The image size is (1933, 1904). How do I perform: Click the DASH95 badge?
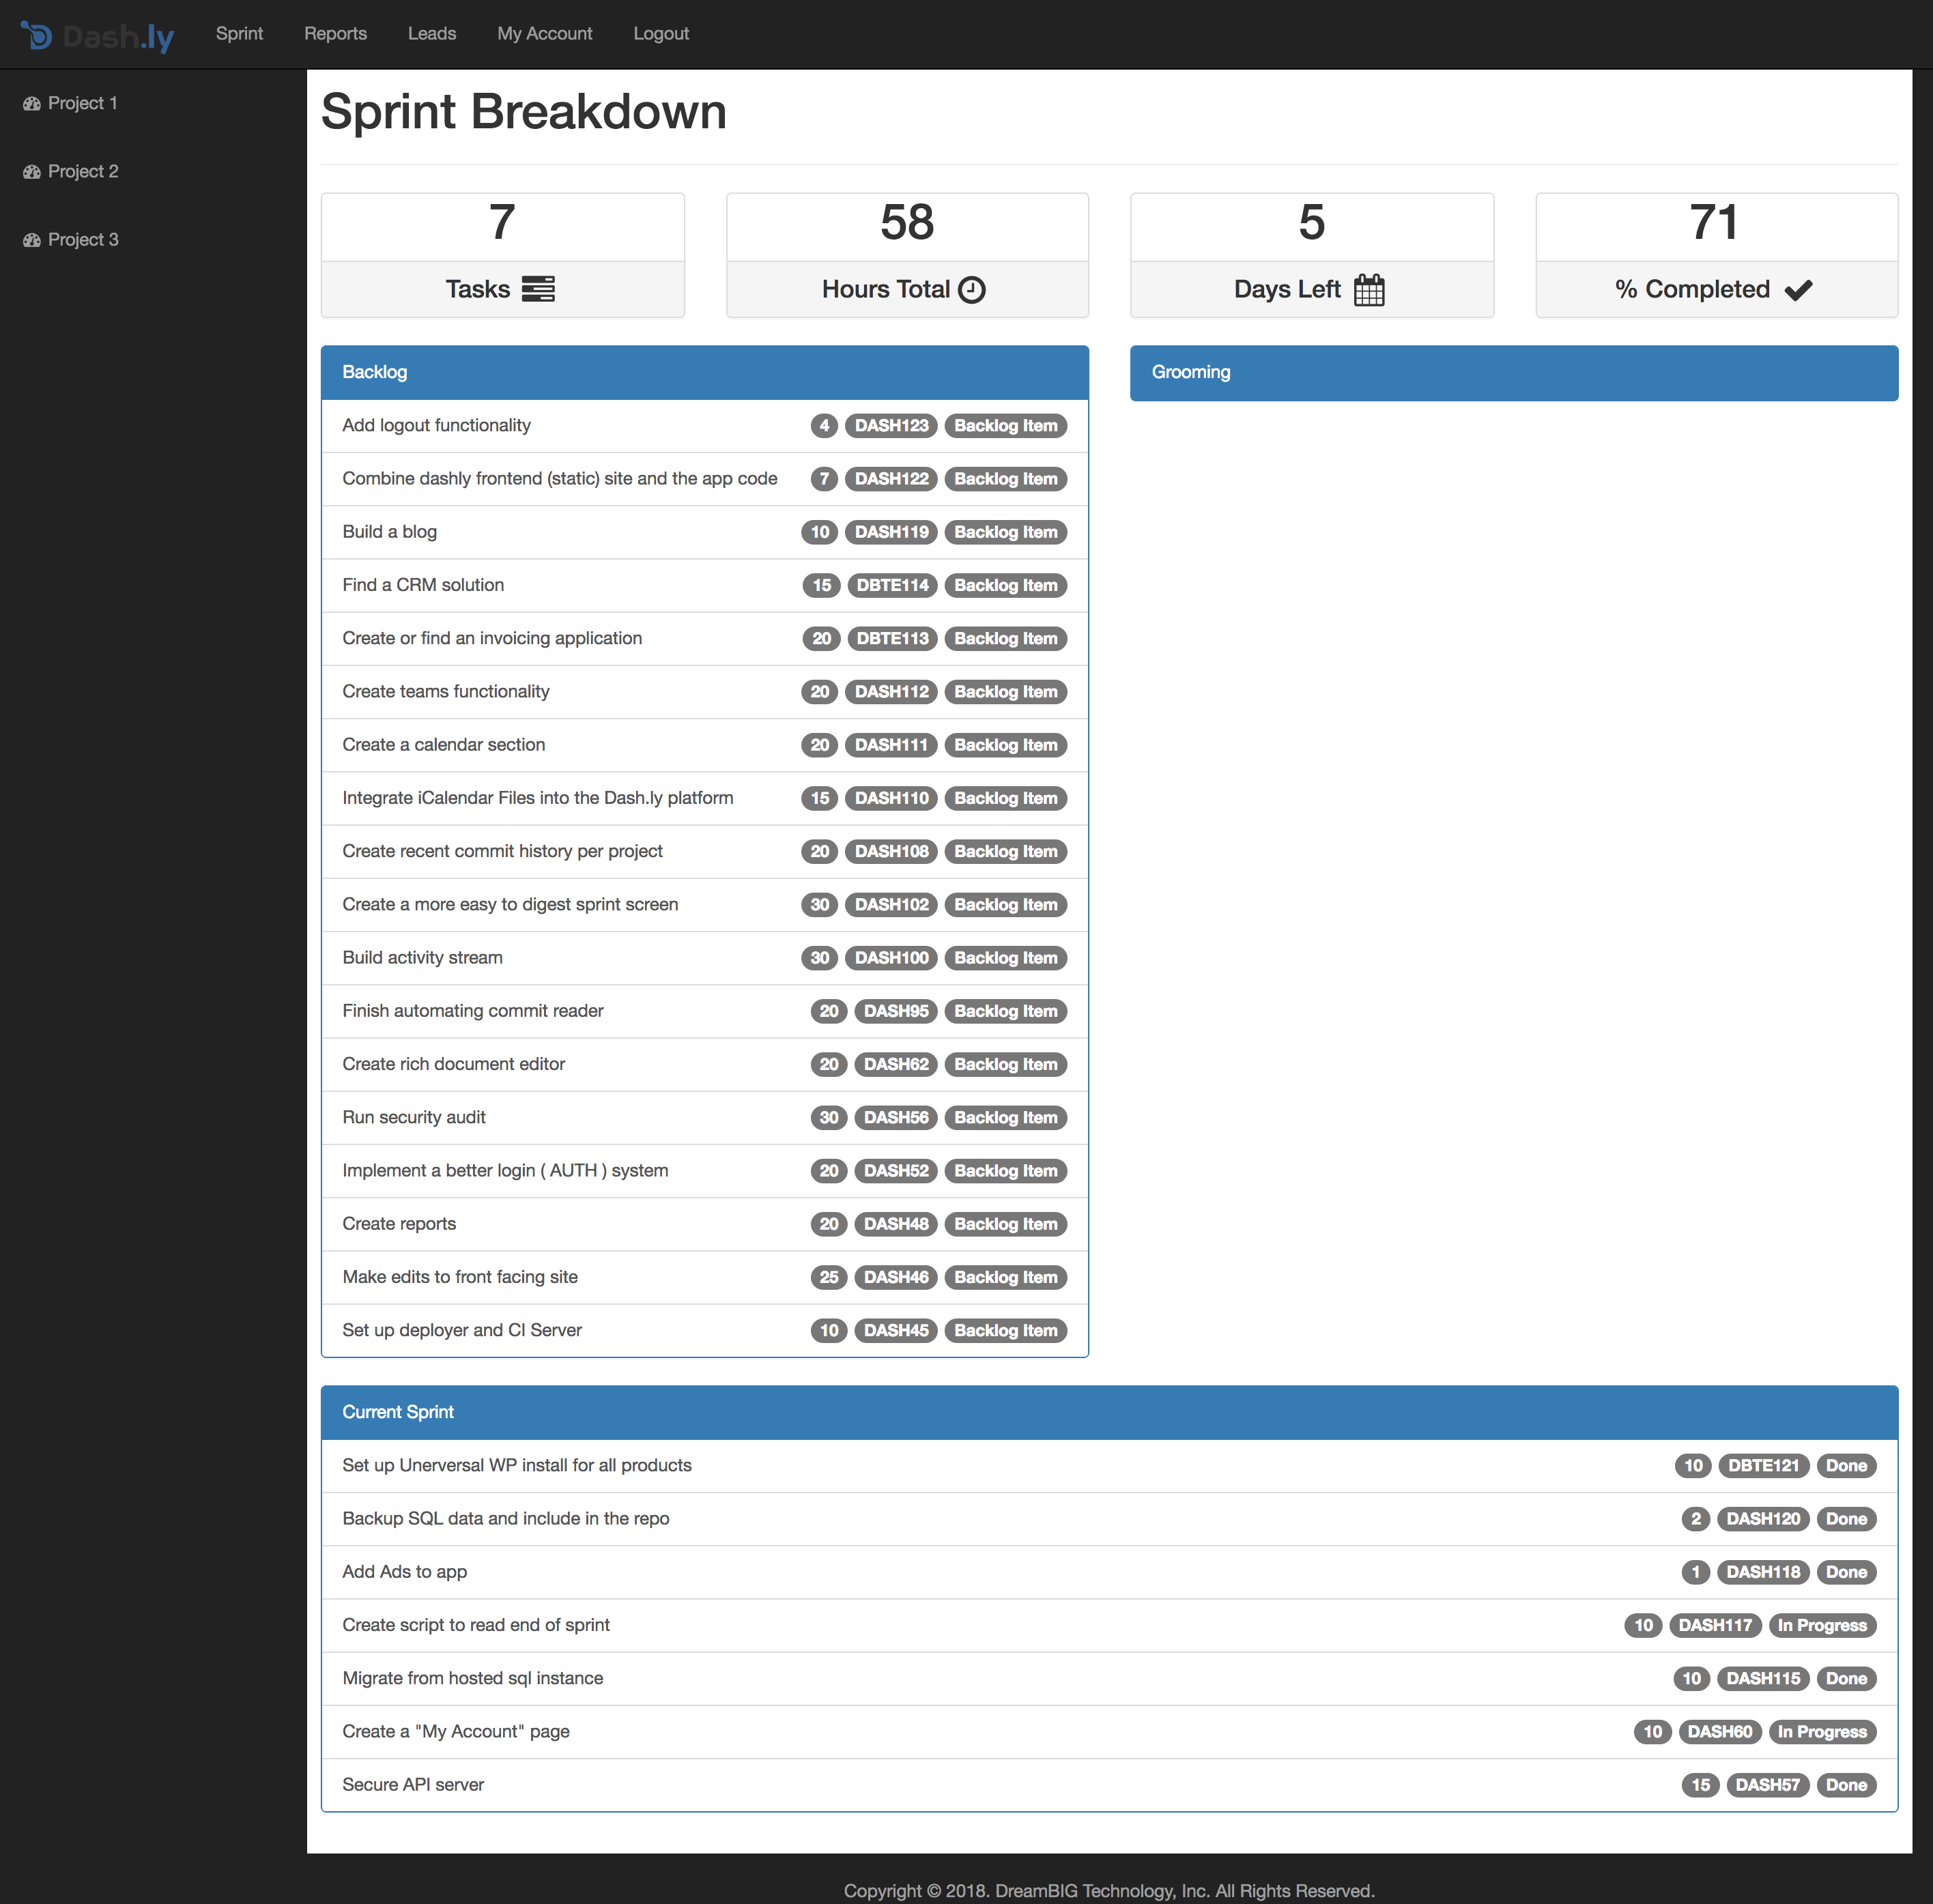pyautogui.click(x=896, y=1011)
